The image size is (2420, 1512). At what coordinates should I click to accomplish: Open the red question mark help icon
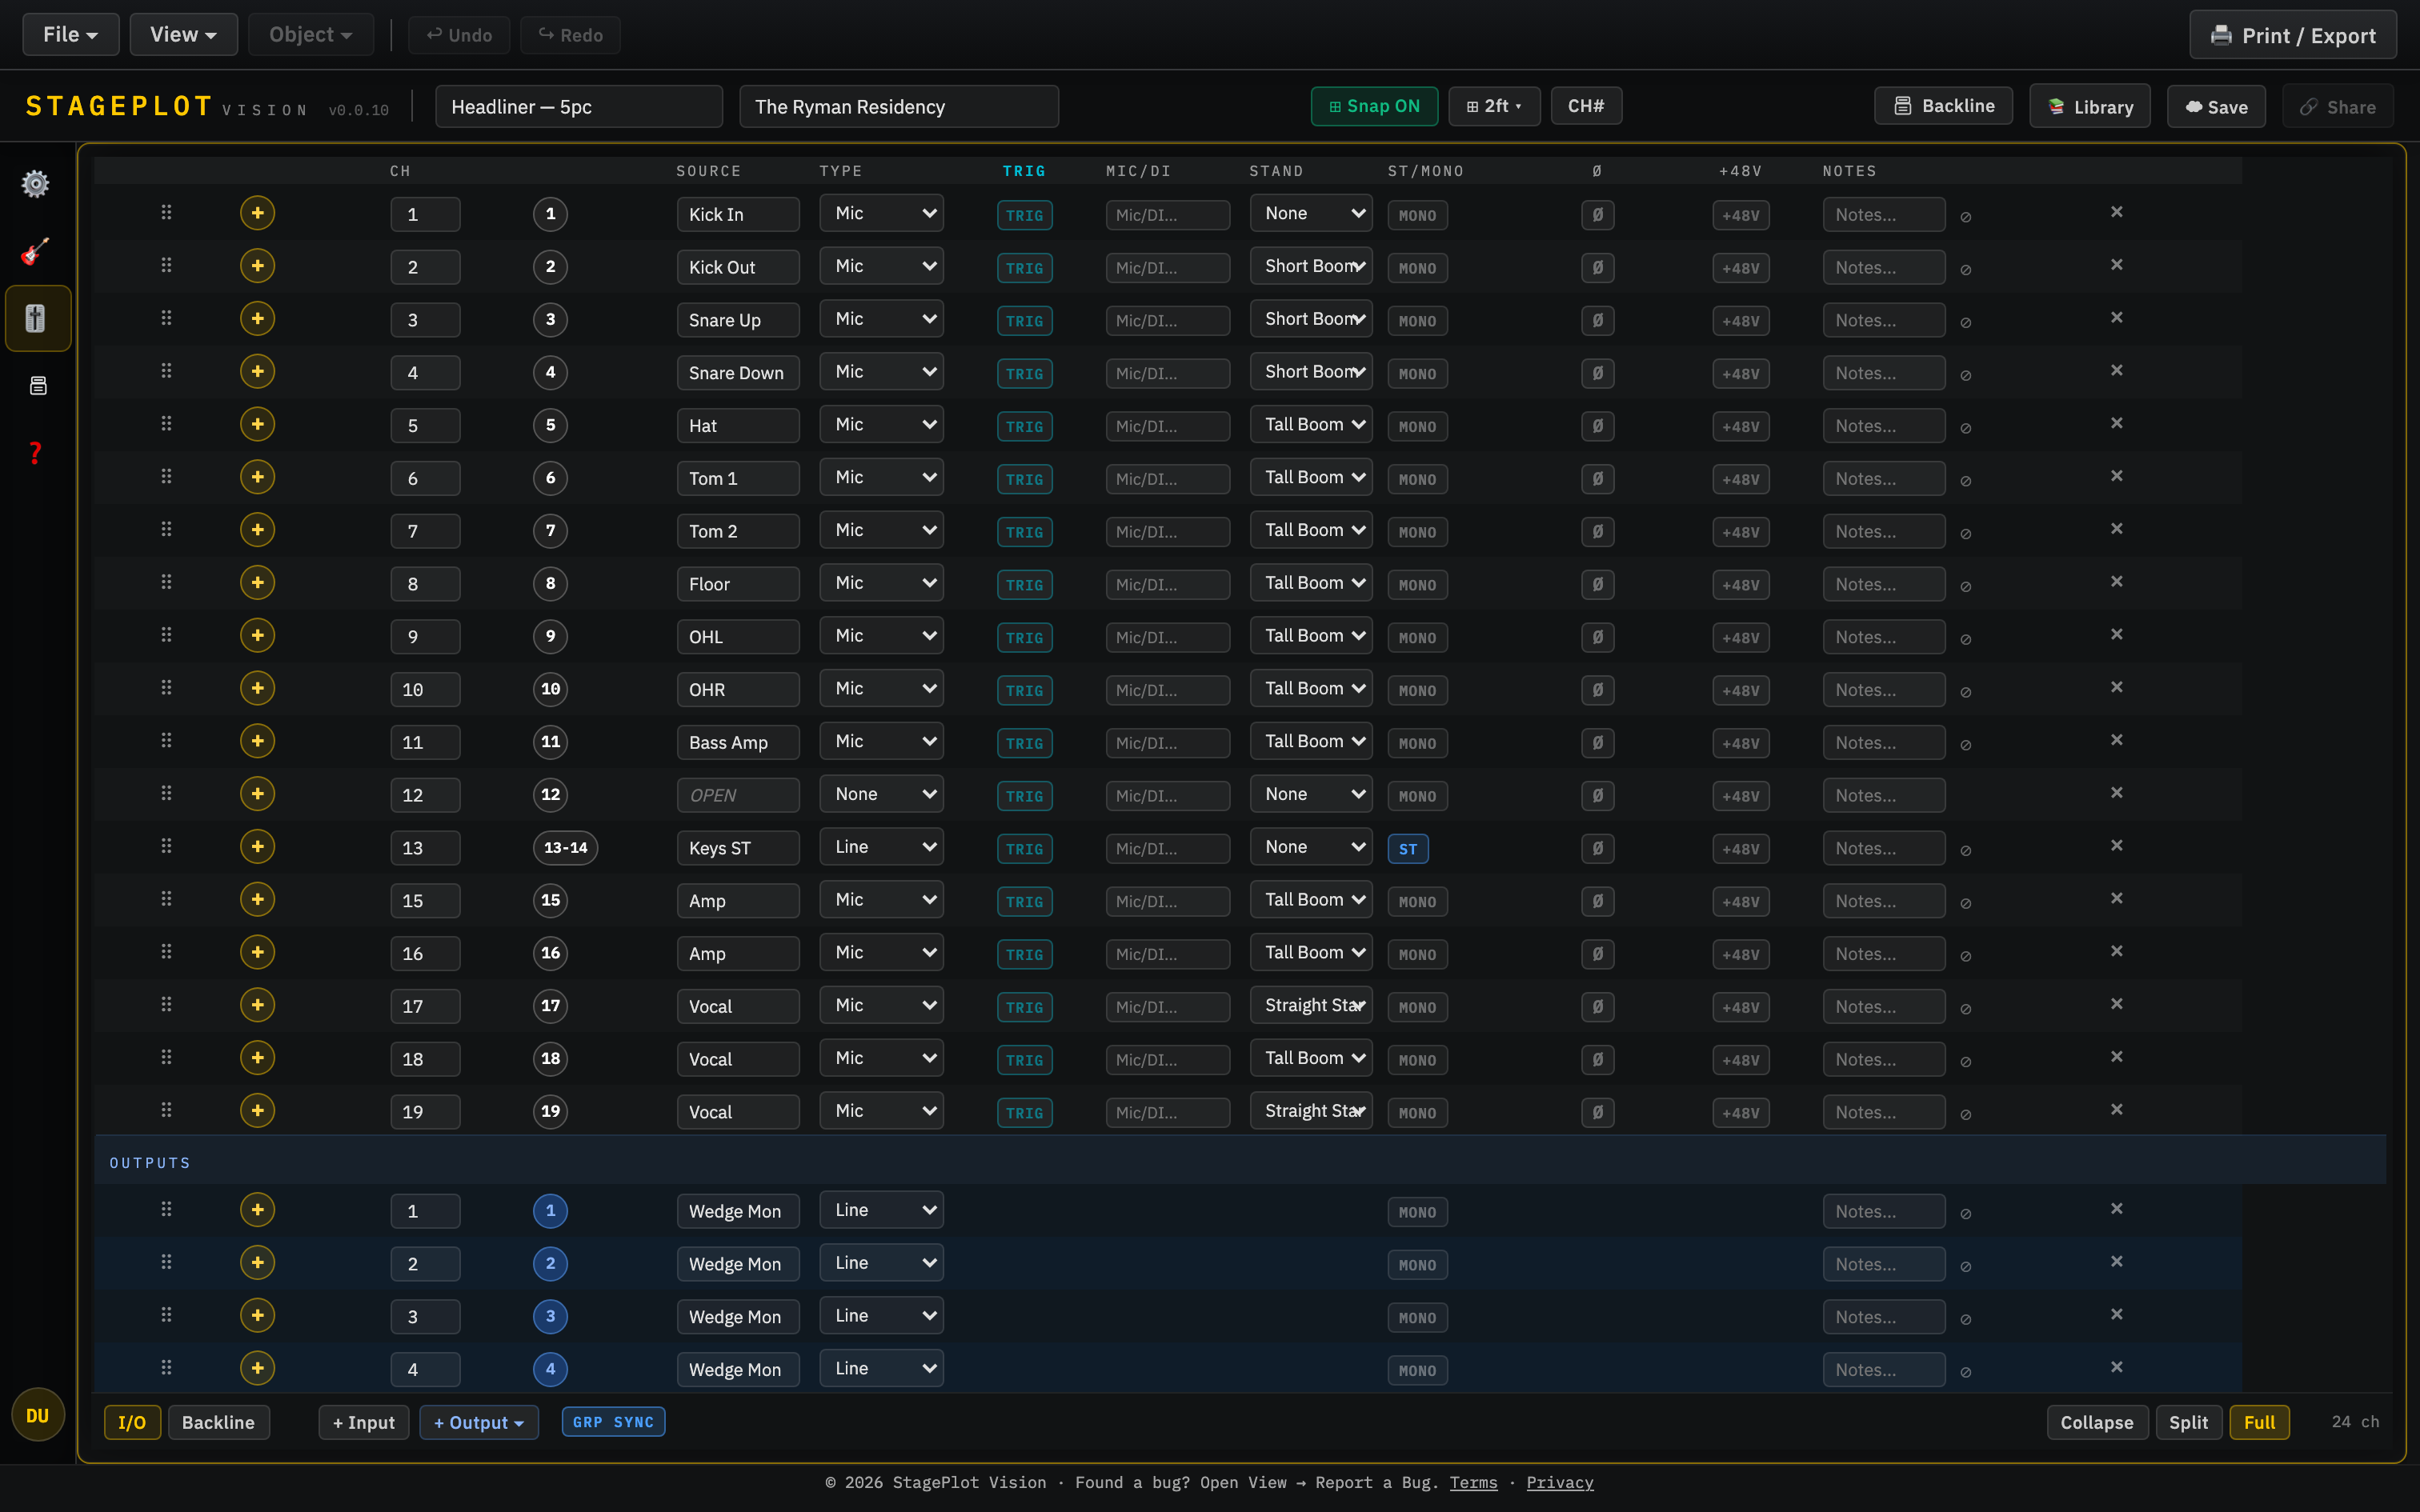tap(36, 453)
